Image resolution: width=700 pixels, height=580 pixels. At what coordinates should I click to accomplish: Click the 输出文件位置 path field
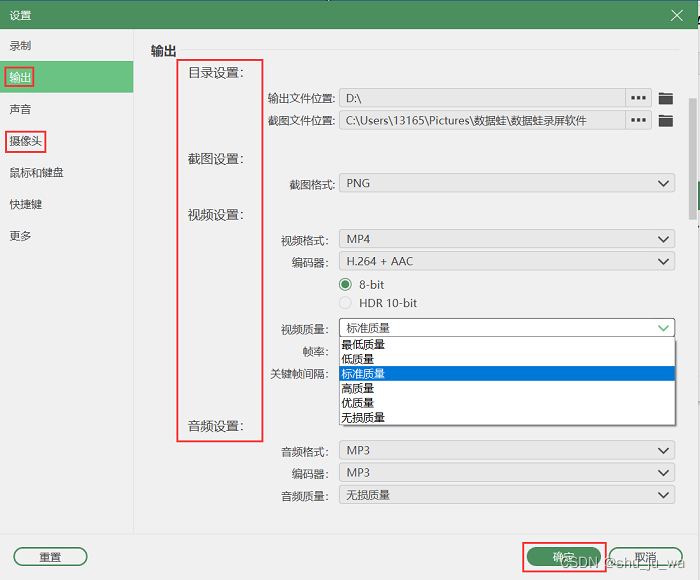tap(482, 98)
